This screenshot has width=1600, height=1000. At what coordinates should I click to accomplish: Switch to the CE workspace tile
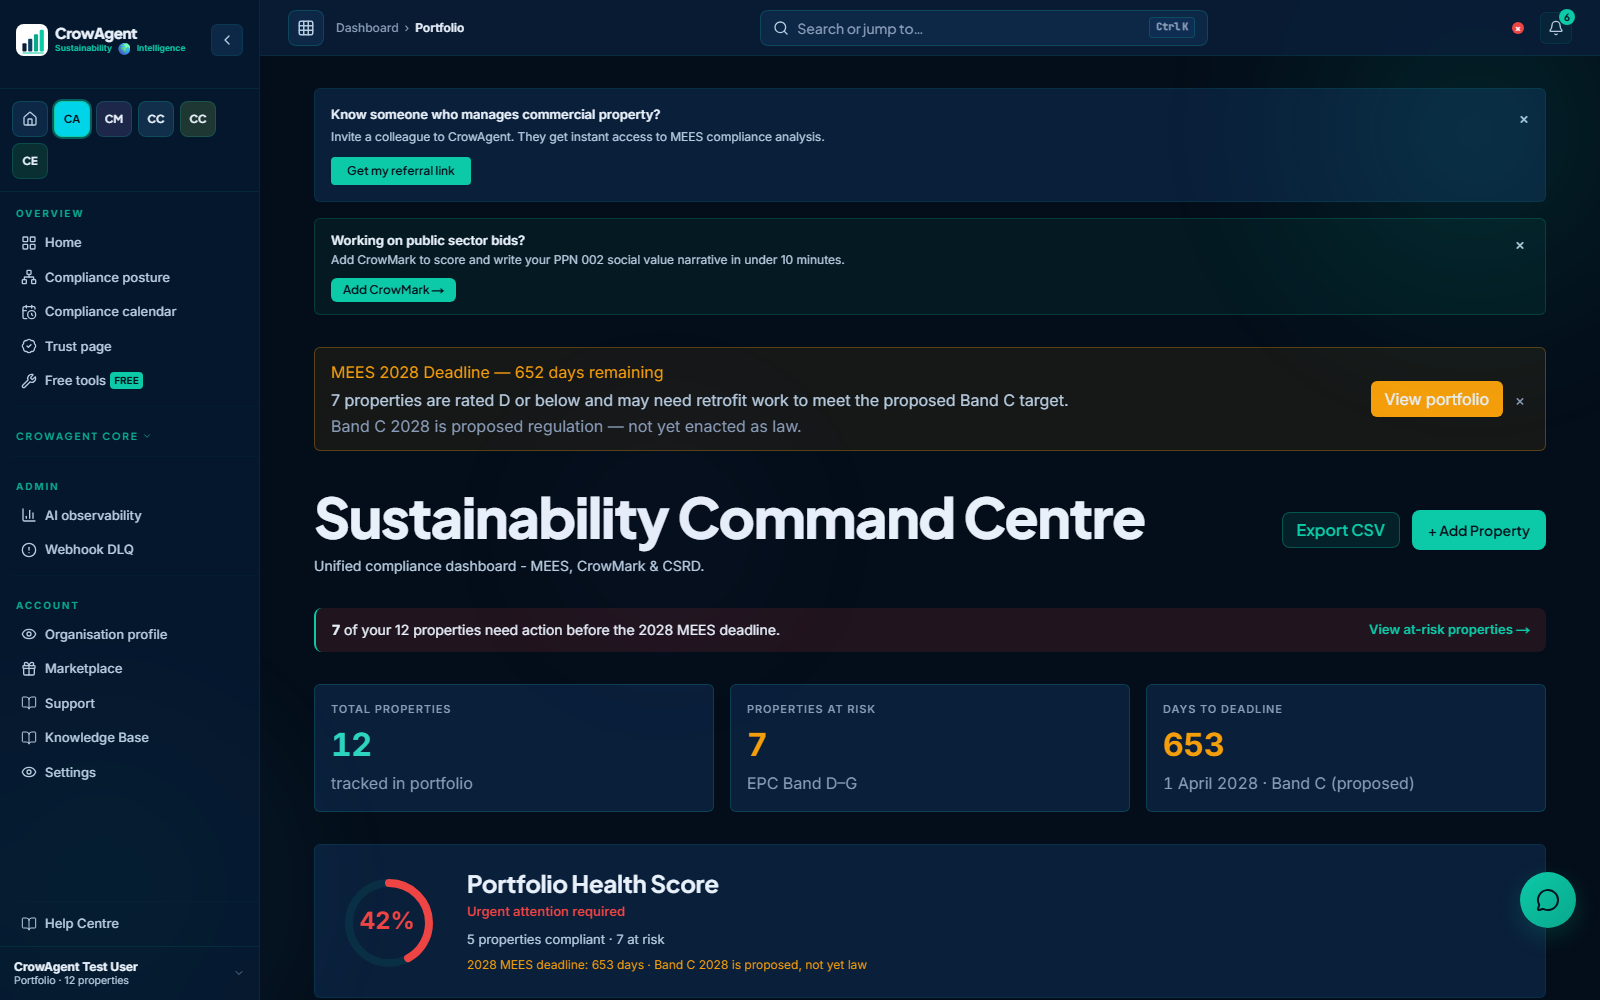coord(30,161)
